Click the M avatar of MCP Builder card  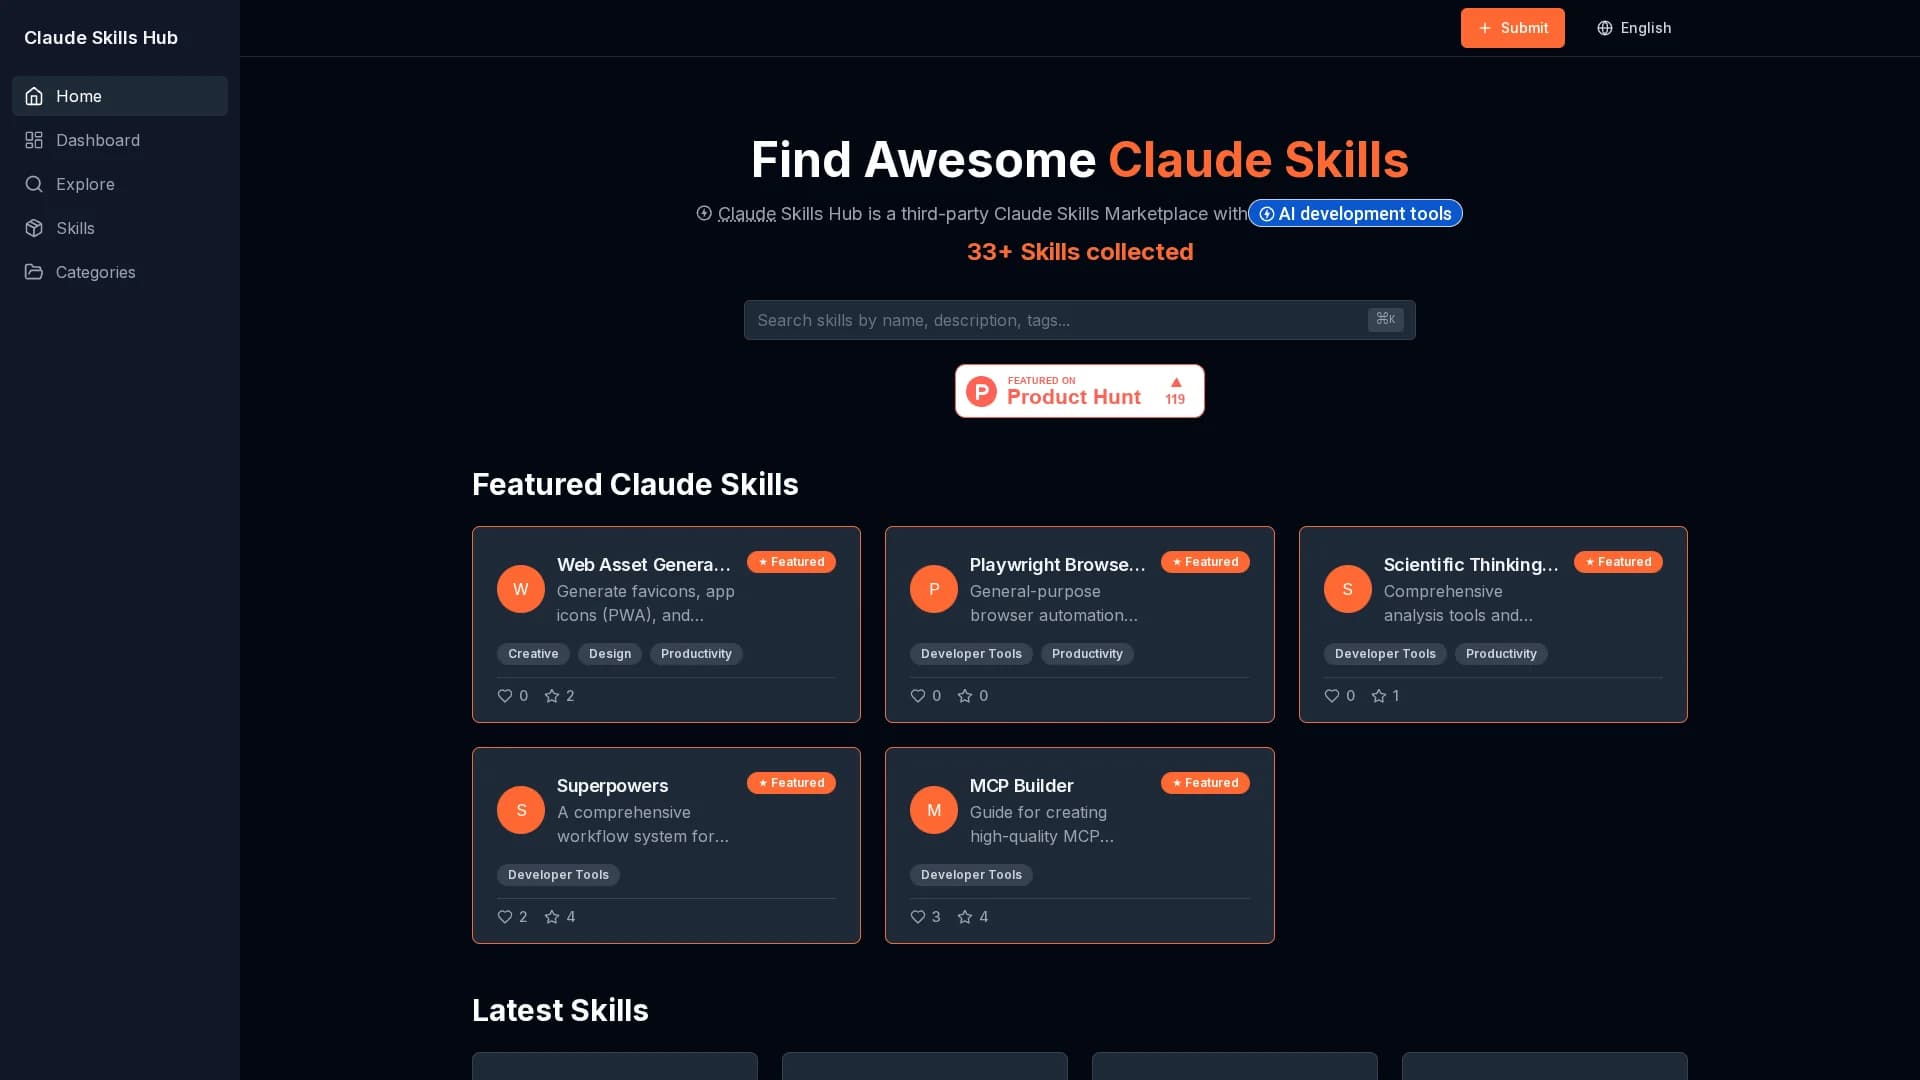[934, 810]
